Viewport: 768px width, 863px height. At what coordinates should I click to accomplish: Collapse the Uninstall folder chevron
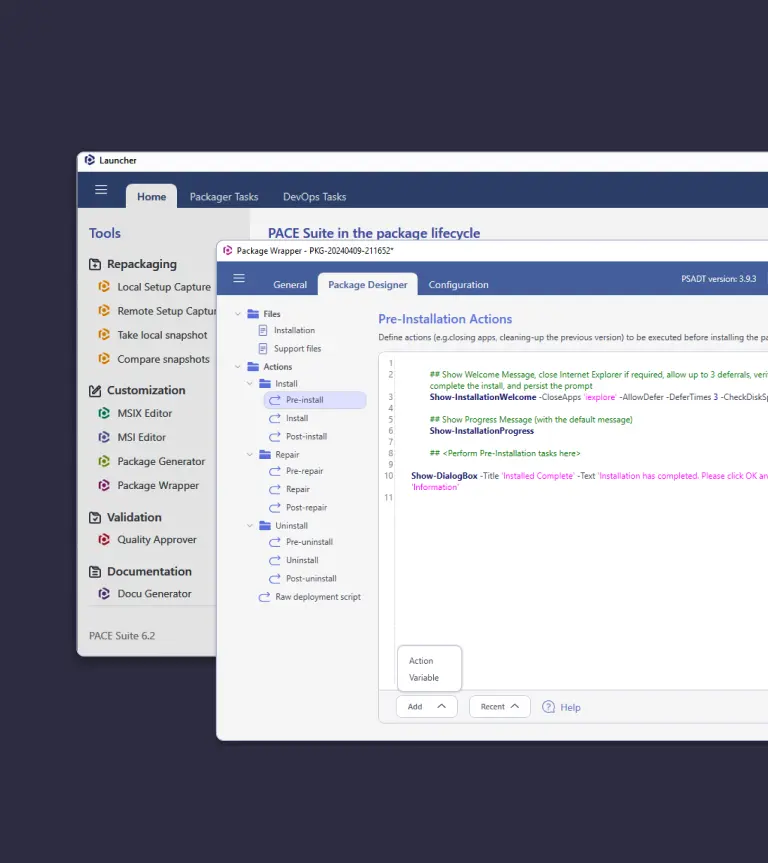(251, 526)
